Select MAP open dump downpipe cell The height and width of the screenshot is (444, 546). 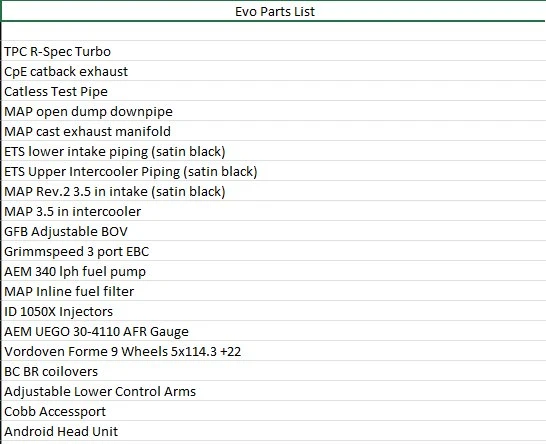coord(274,111)
